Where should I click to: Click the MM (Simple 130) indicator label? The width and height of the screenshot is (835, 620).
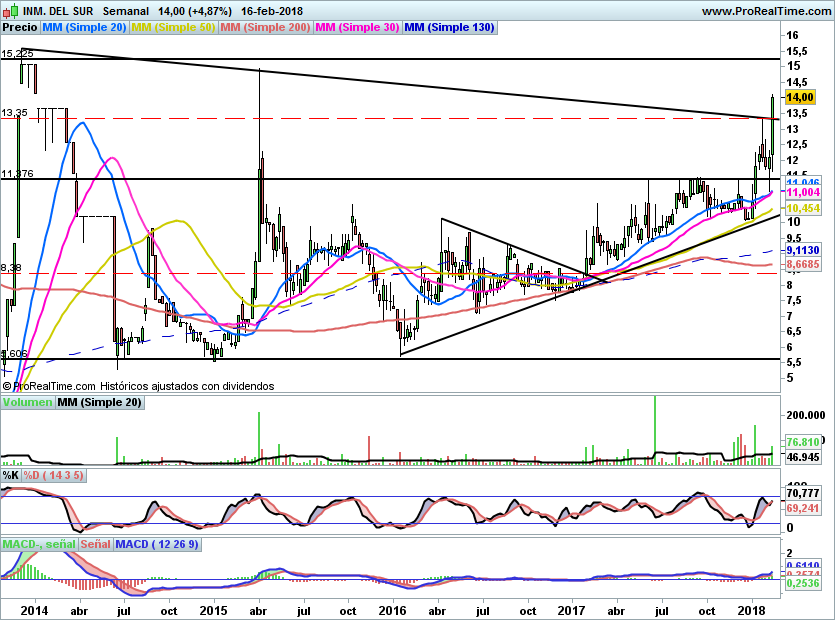point(449,28)
